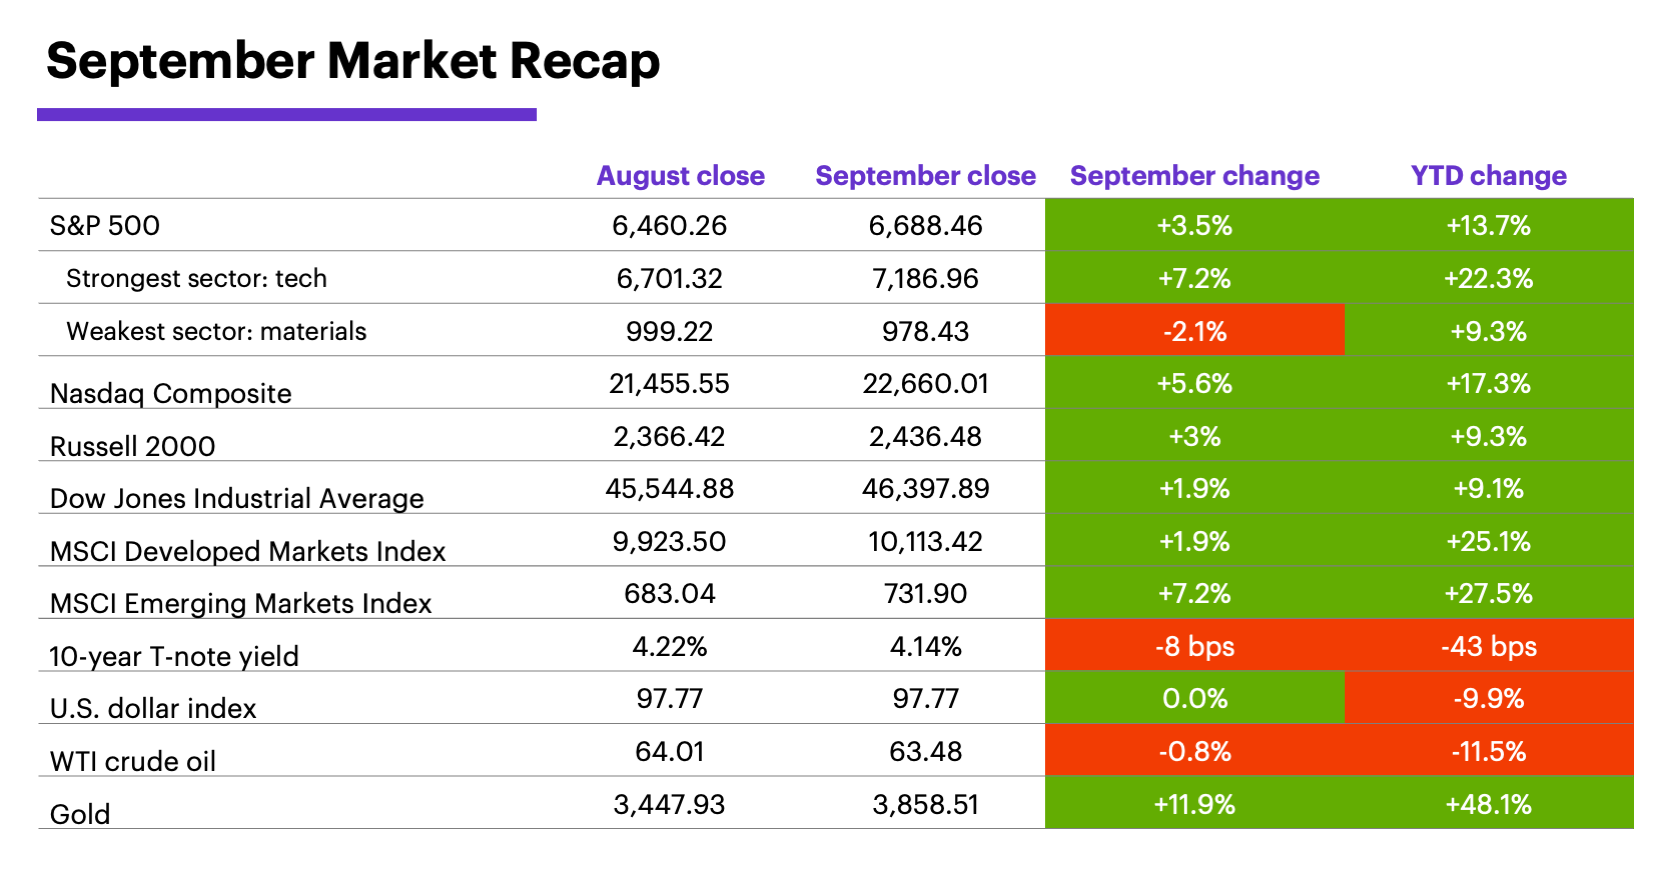Click the September change column header
The width and height of the screenshot is (1668, 872).
pyautogui.click(x=1194, y=176)
